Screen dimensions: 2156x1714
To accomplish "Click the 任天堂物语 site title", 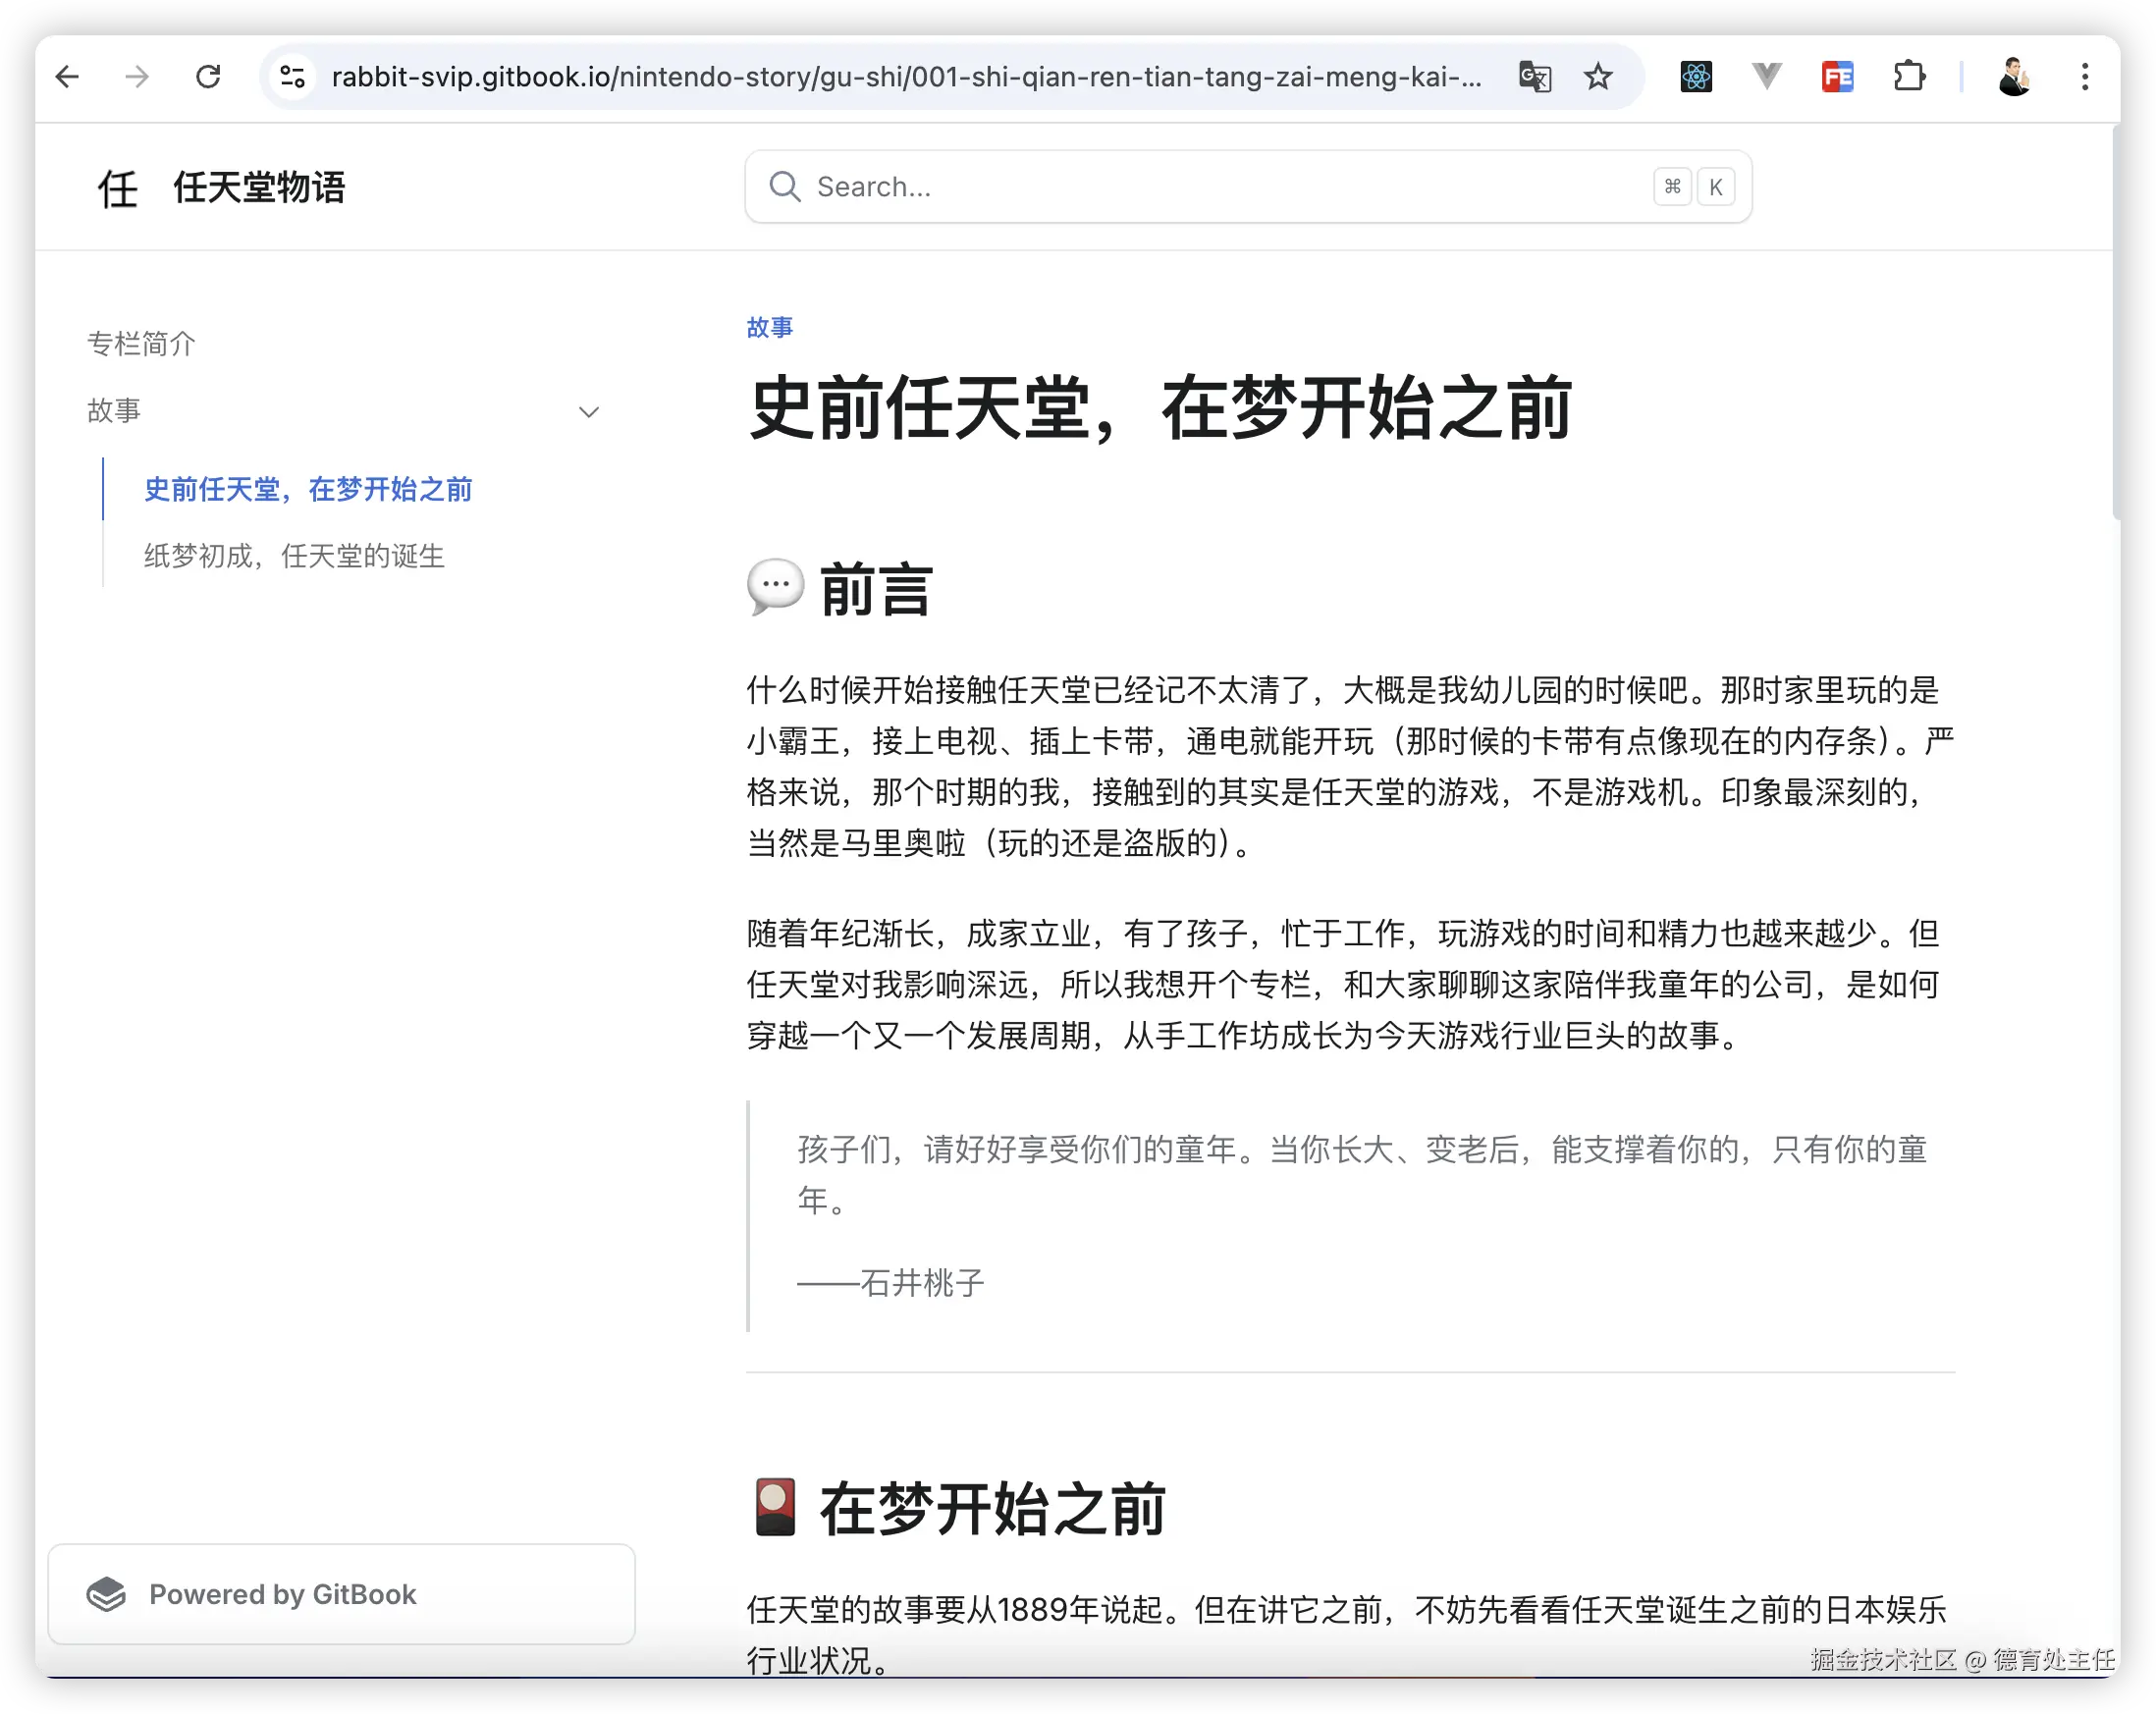I will click(259, 187).
